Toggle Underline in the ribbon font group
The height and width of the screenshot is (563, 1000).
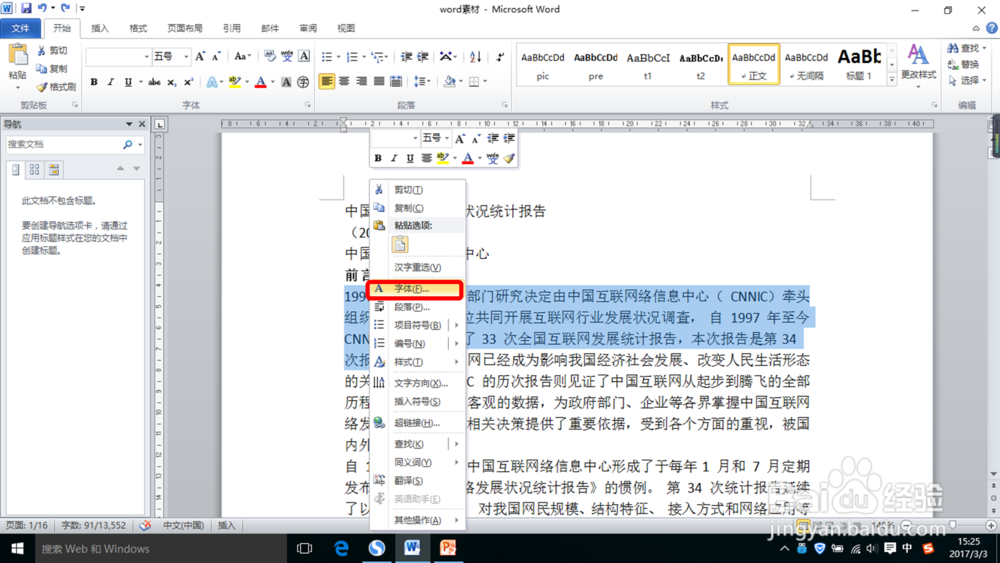pyautogui.click(x=128, y=82)
